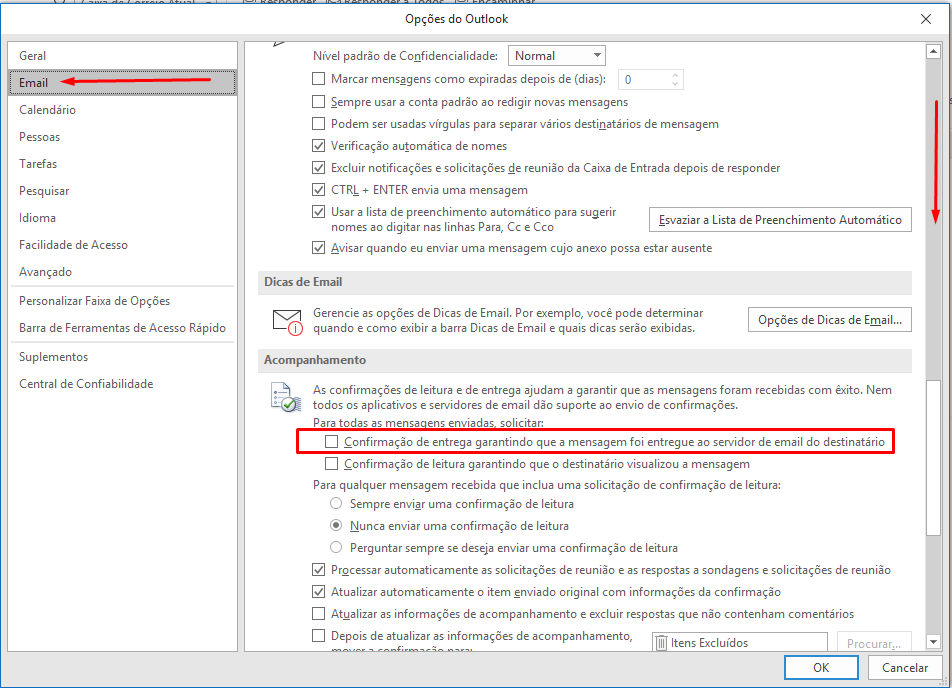Open Barra de Ferramentas de Acesso Rápido
952x688 pixels.
tap(123, 328)
